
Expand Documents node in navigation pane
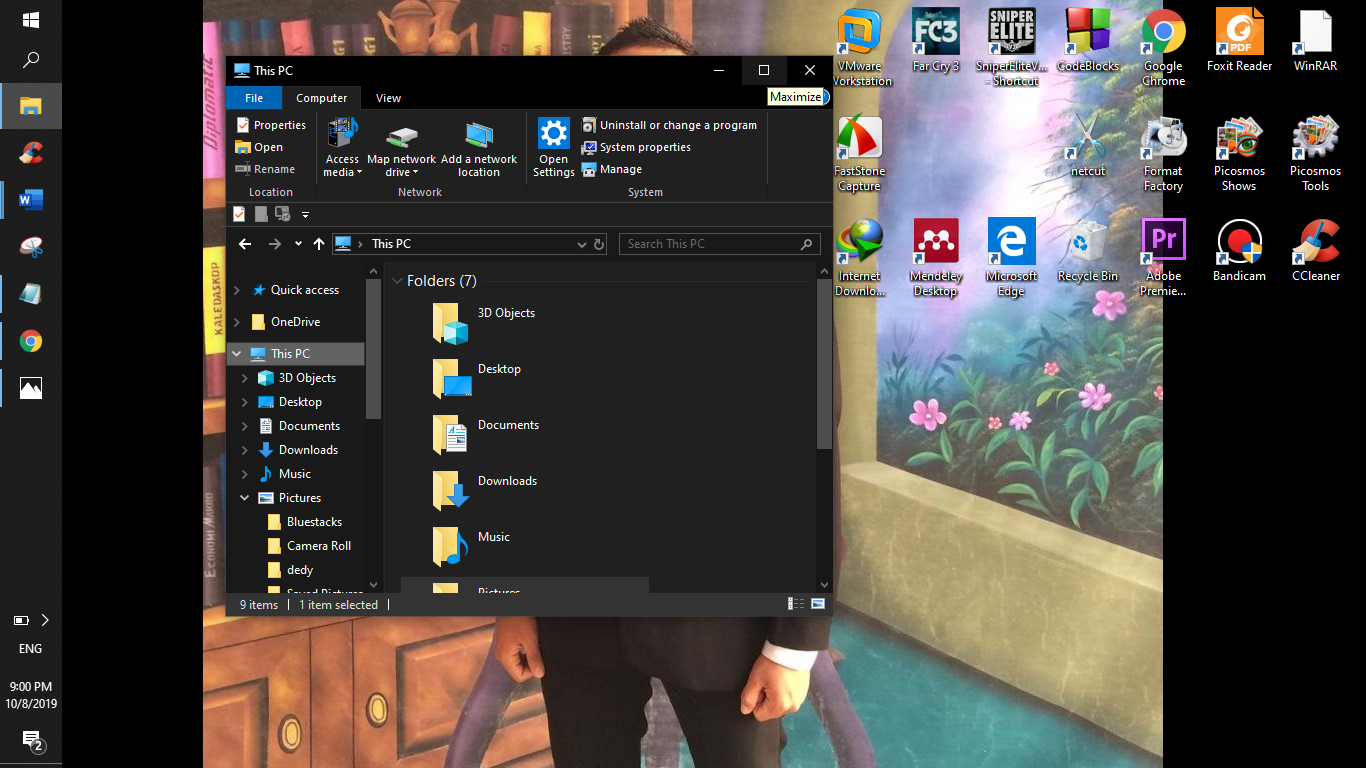(245, 426)
